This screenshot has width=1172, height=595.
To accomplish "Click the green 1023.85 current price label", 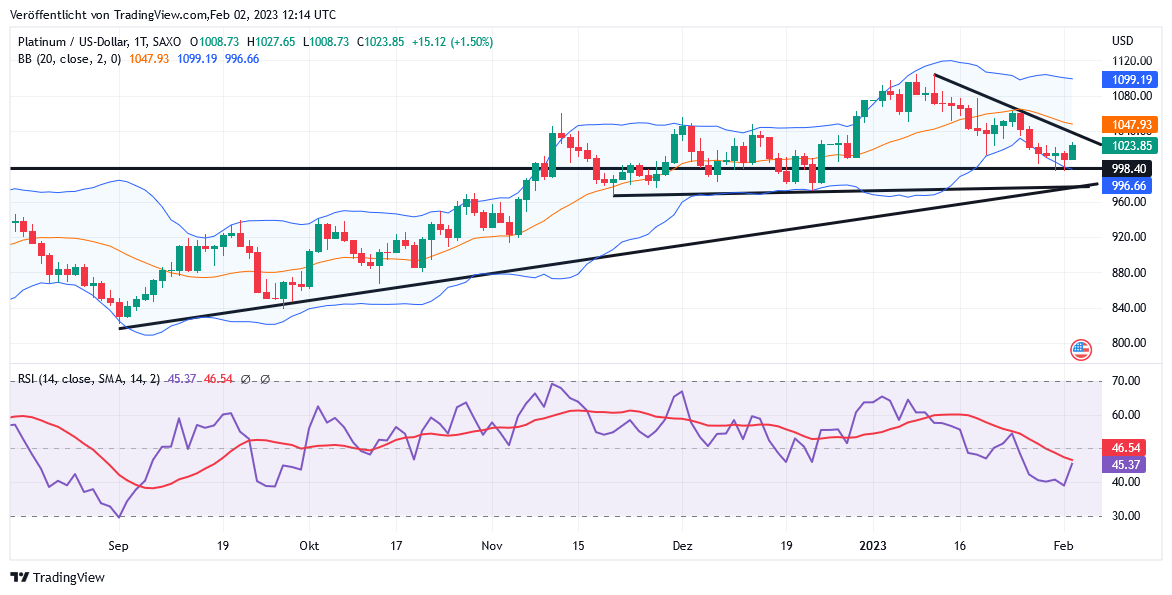I will click(1128, 146).
